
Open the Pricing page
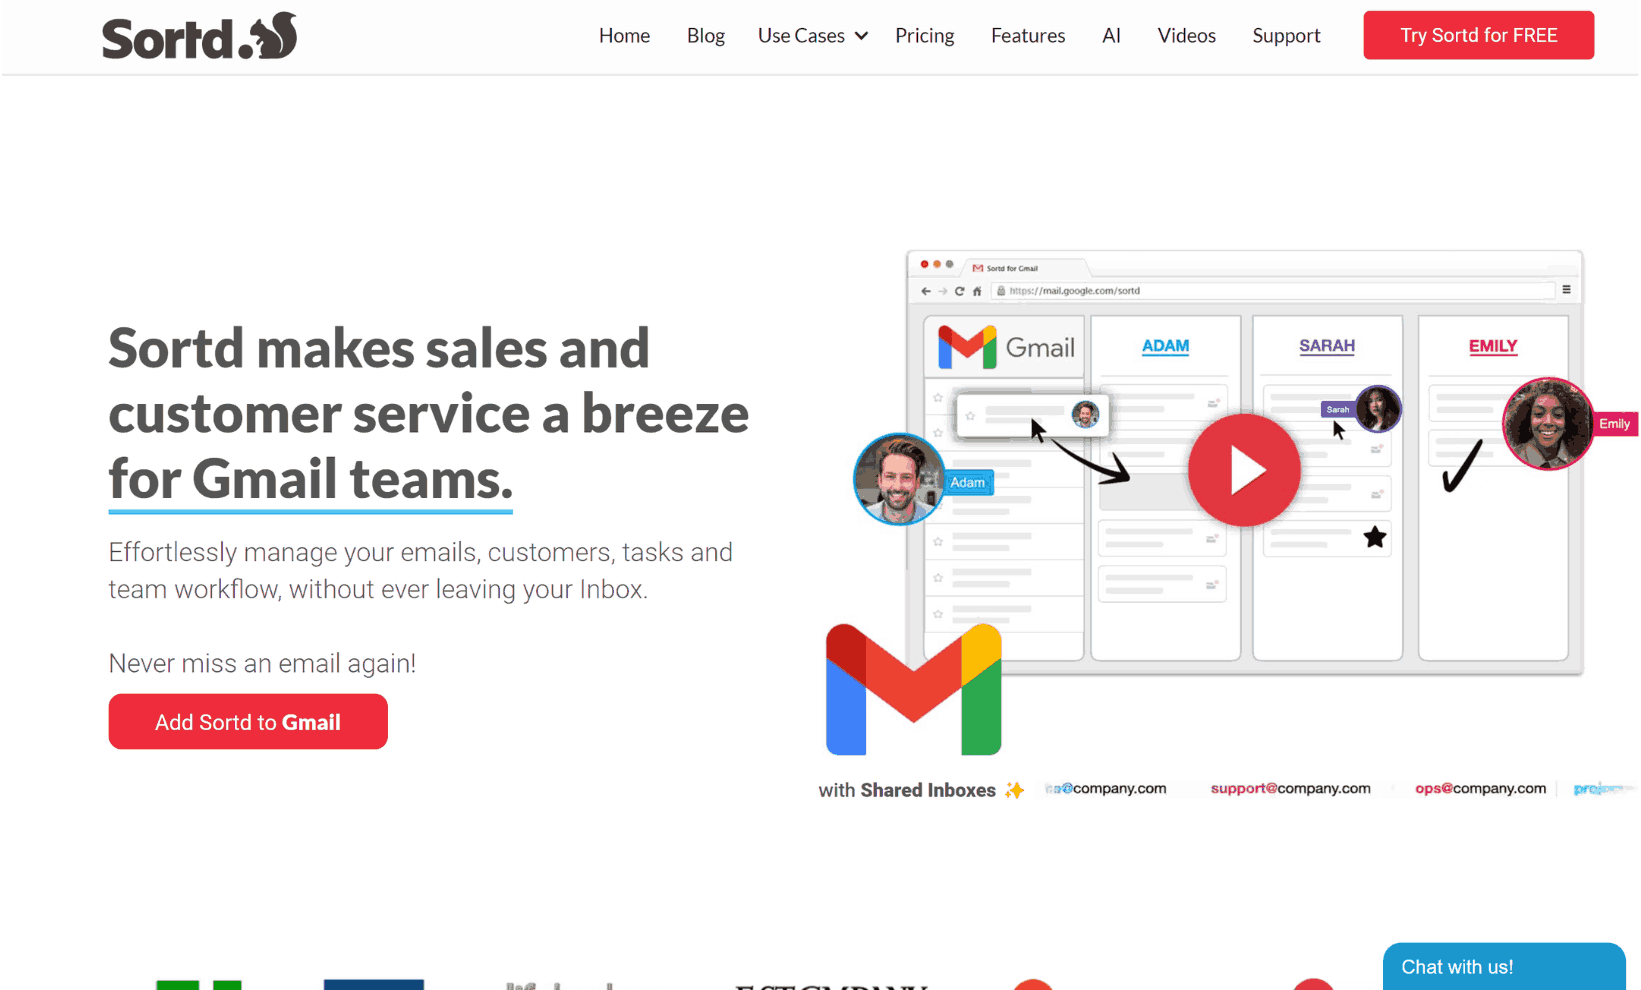click(924, 36)
